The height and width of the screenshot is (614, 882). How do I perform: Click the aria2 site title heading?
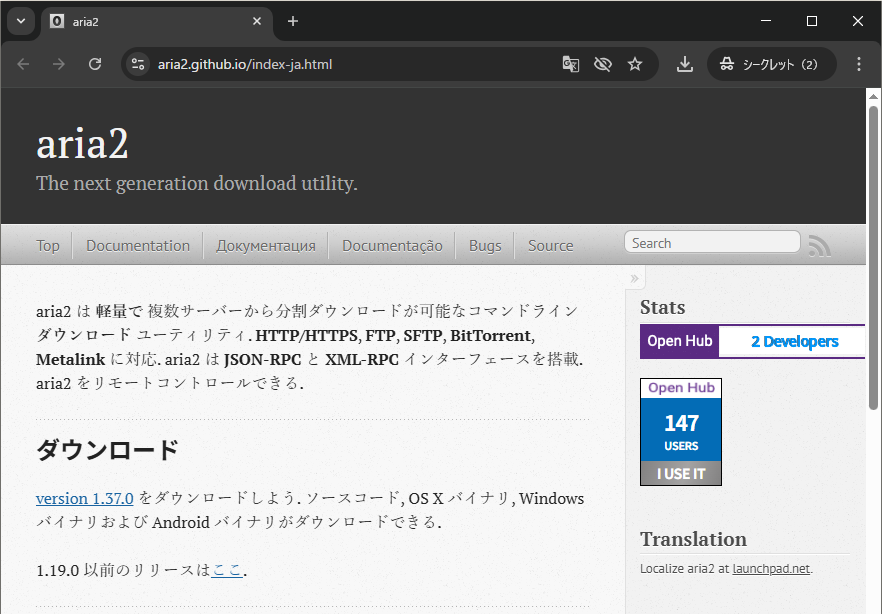click(x=82, y=144)
